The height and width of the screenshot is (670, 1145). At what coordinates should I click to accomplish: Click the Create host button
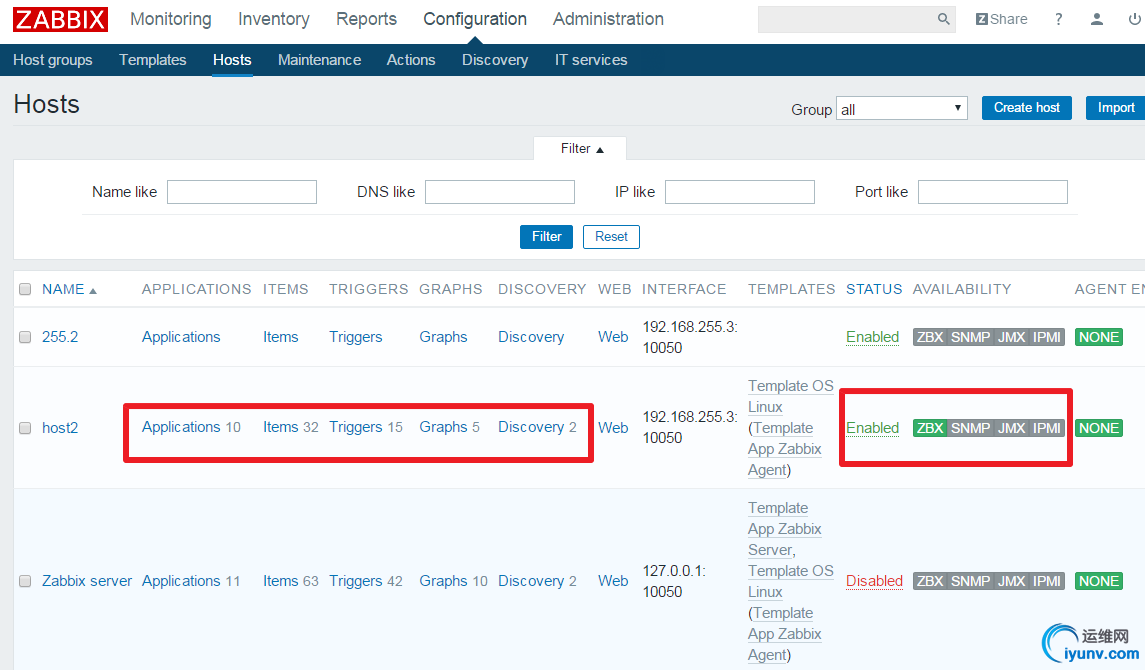1026,108
